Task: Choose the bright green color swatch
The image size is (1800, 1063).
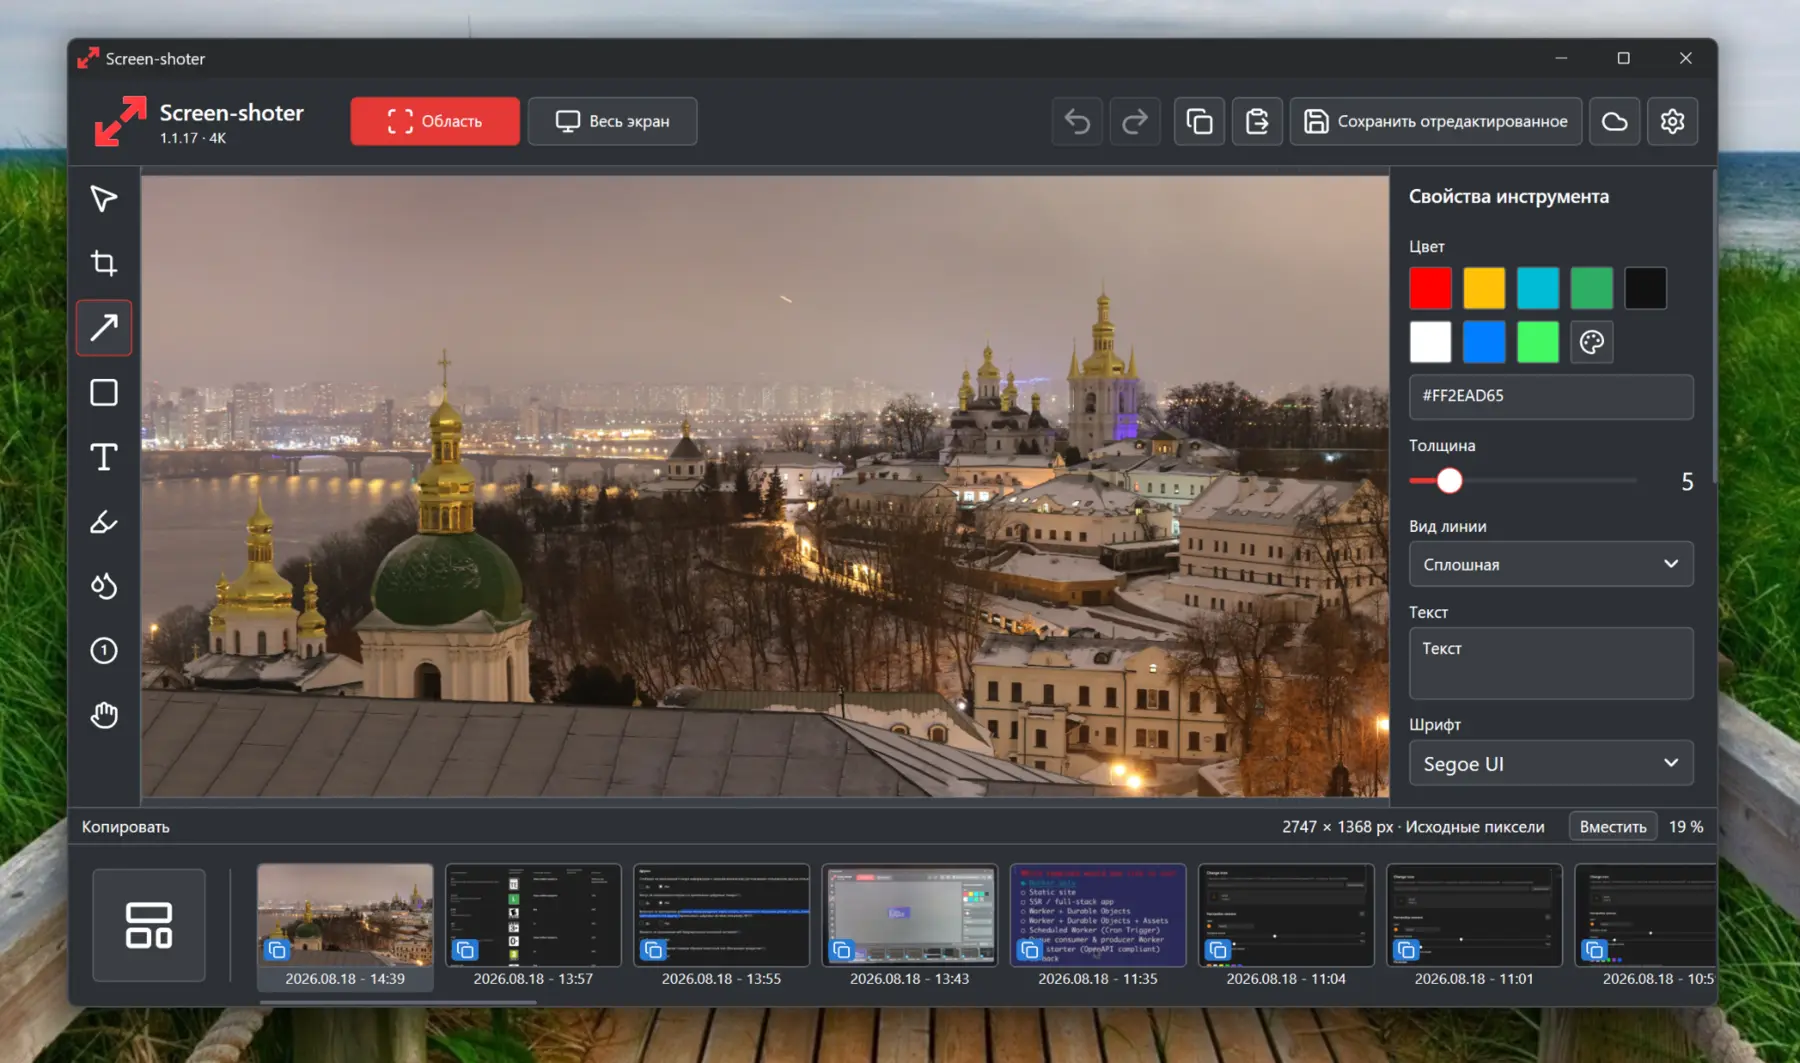Action: (x=1538, y=342)
